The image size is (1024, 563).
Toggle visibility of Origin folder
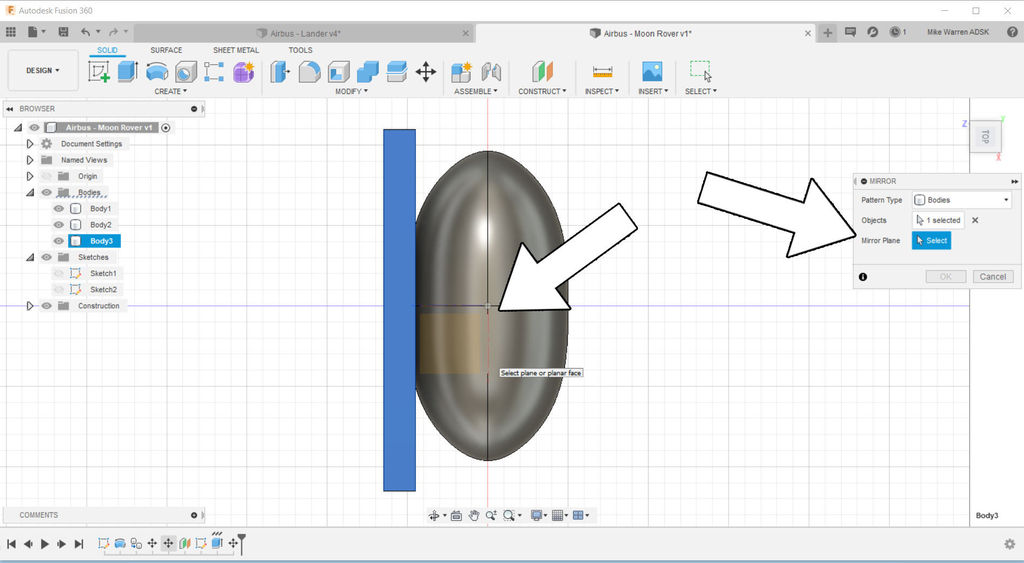click(x=46, y=176)
